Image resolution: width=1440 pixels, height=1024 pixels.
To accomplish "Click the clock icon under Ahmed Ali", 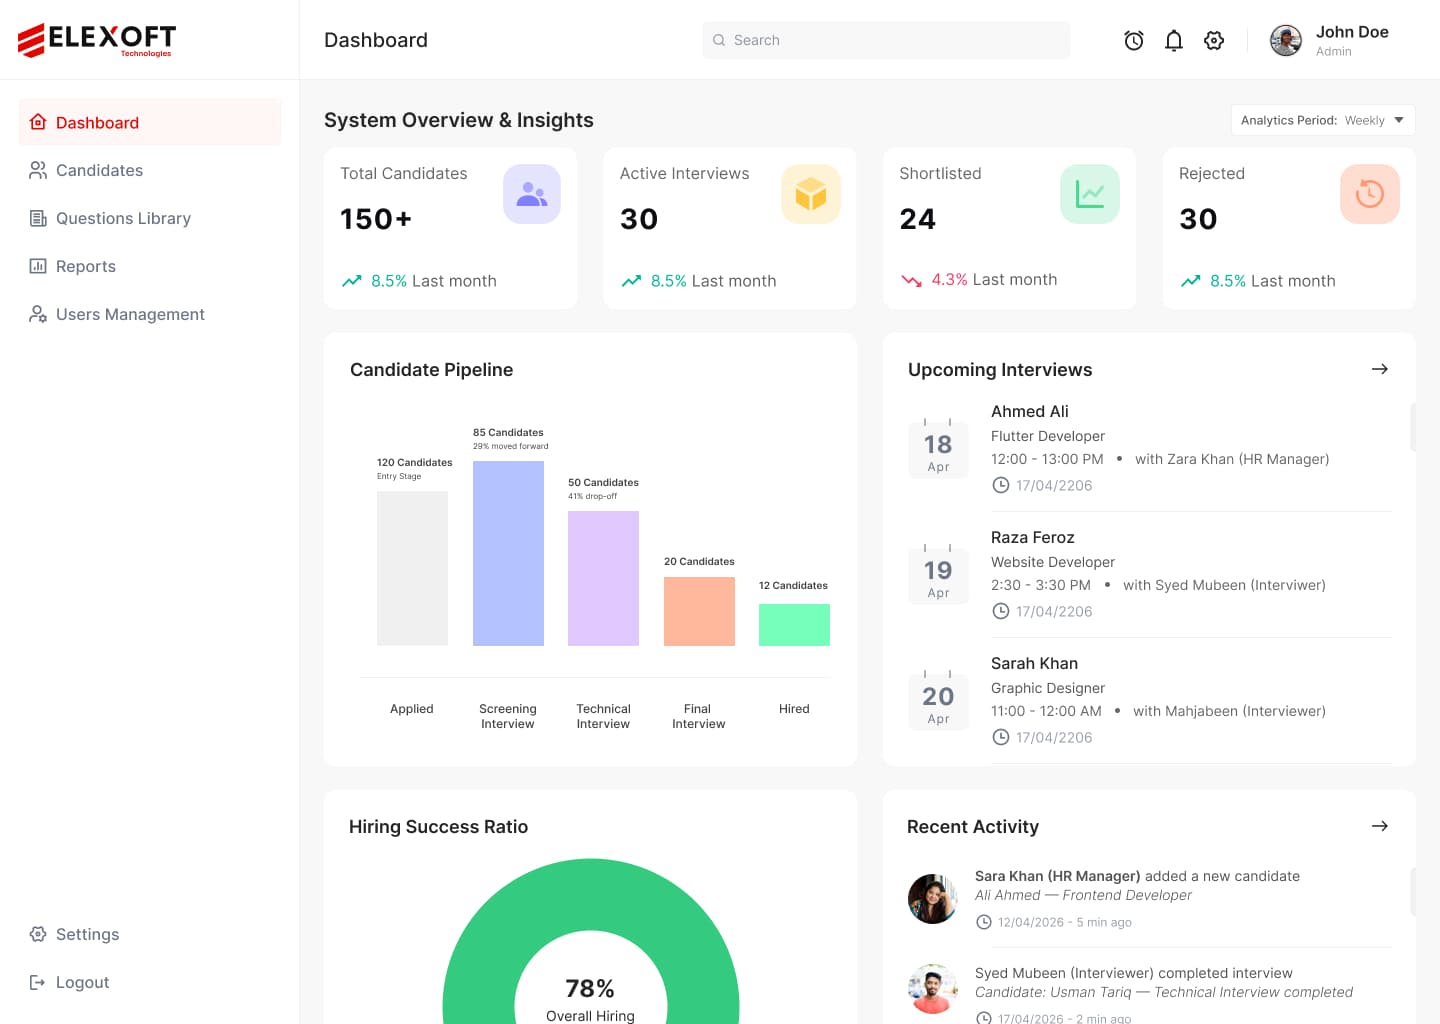I will tap(1000, 485).
